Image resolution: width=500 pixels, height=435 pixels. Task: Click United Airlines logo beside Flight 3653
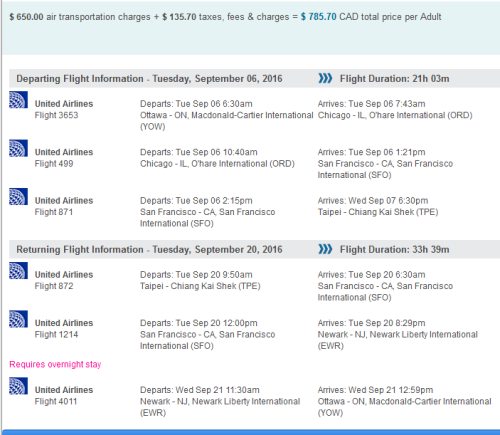(18, 100)
